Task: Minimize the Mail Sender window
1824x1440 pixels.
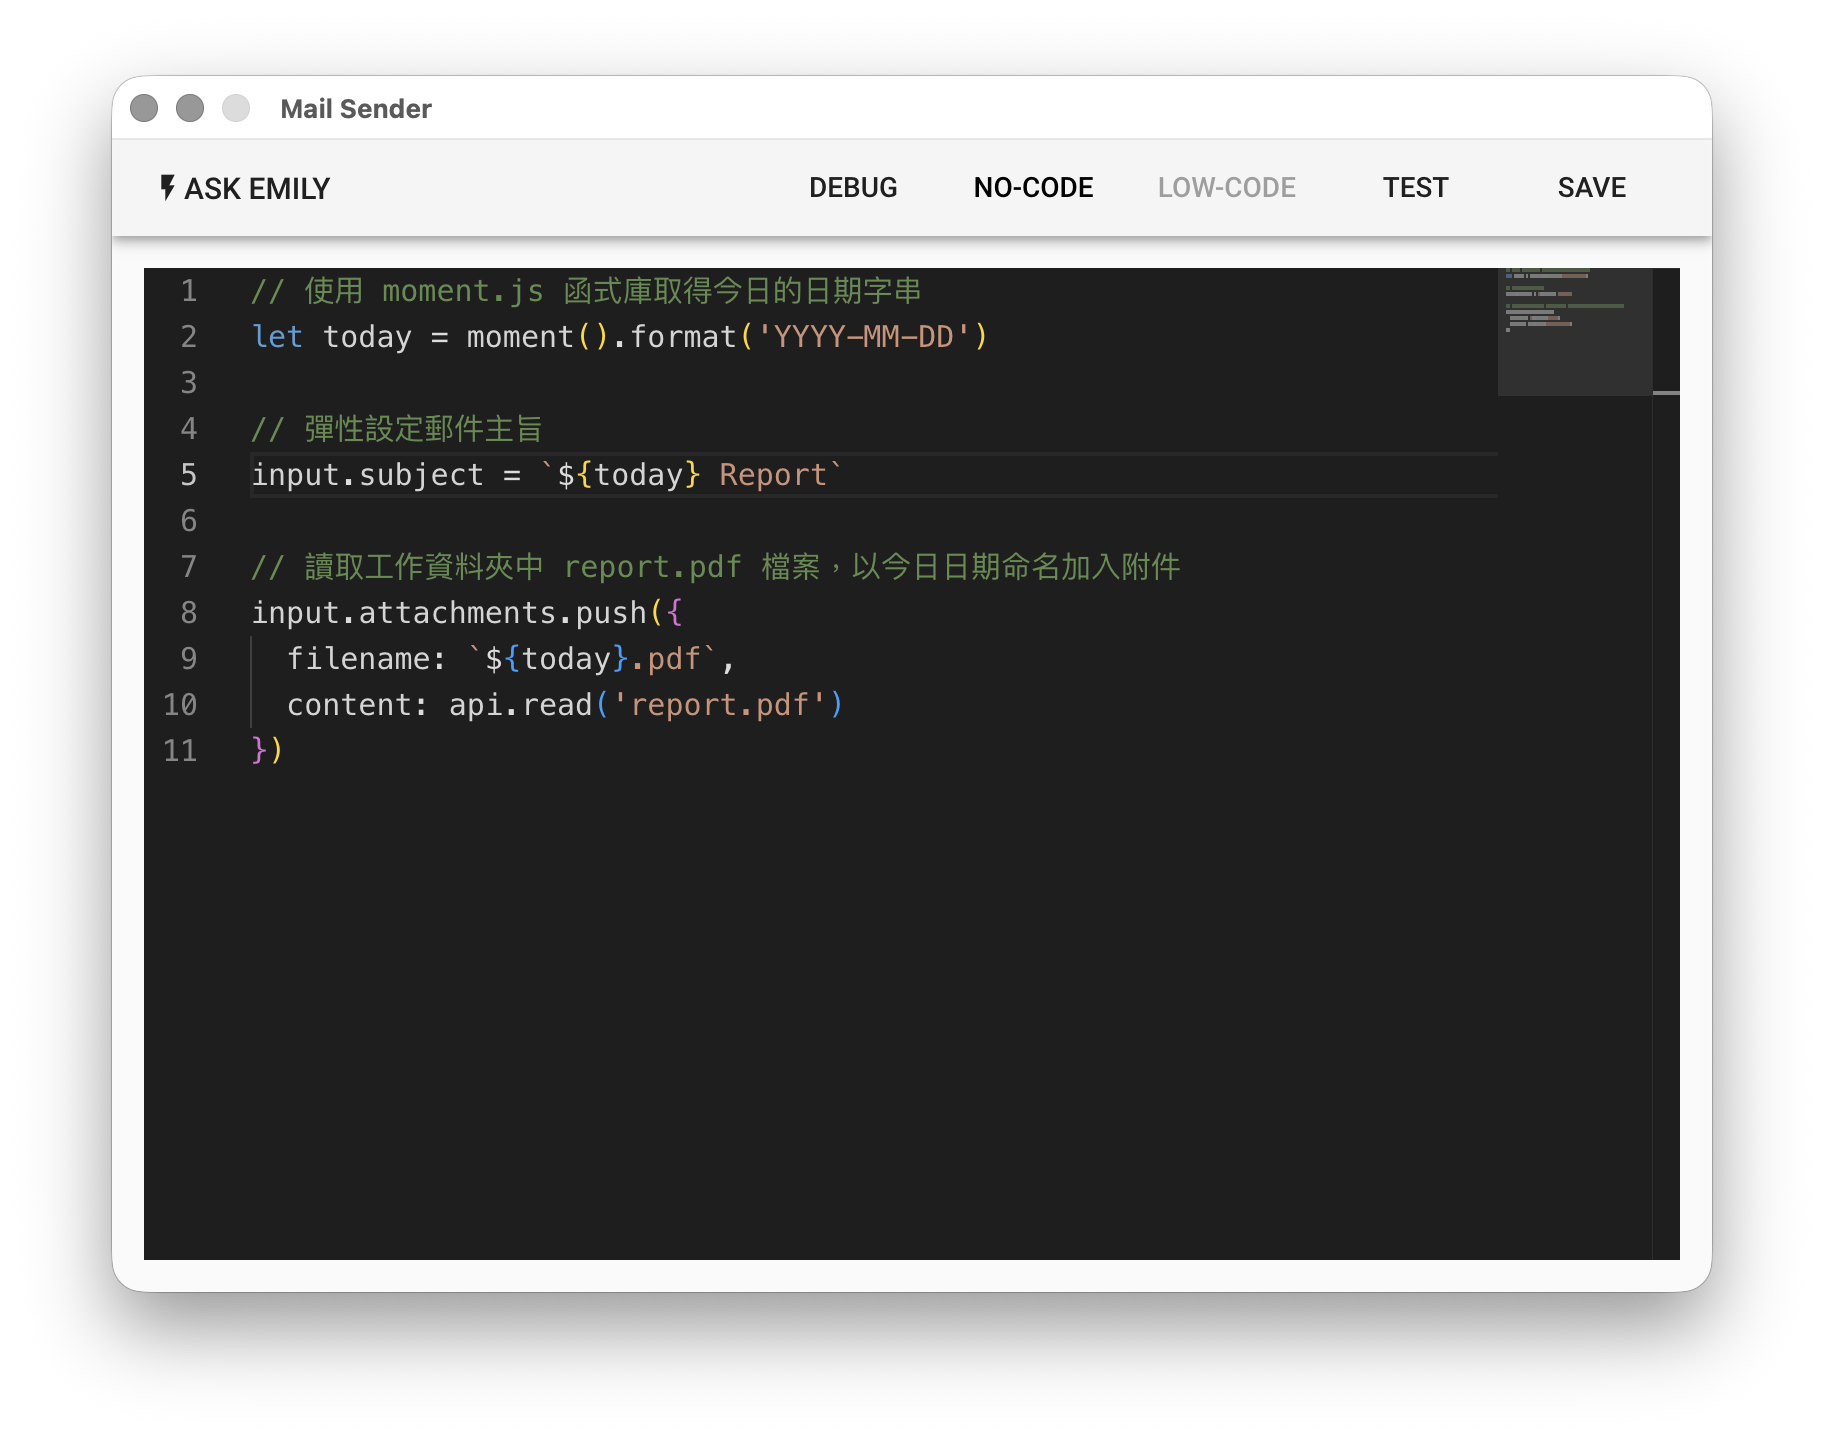Action: tap(190, 108)
